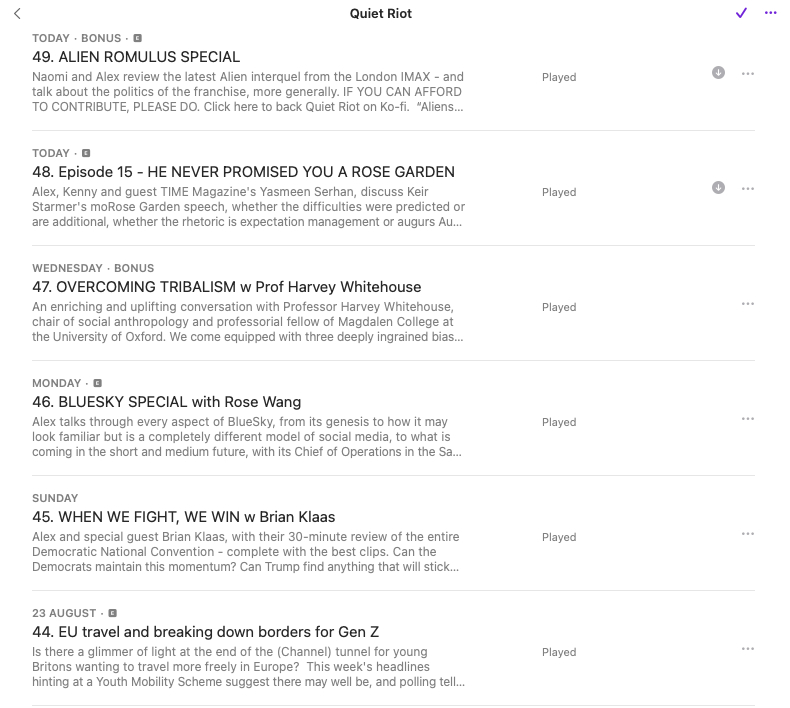Select 45. WHEN WE FIGHT, WE WIN episode
This screenshot has width=790, height=708.
point(183,517)
